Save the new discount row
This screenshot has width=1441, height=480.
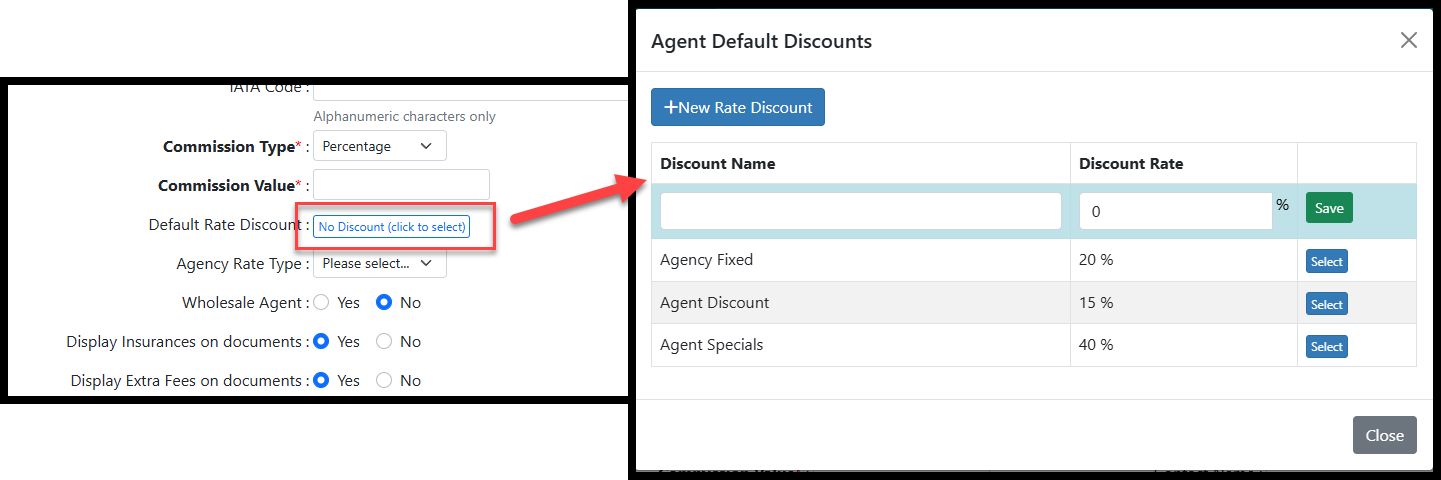(1329, 208)
